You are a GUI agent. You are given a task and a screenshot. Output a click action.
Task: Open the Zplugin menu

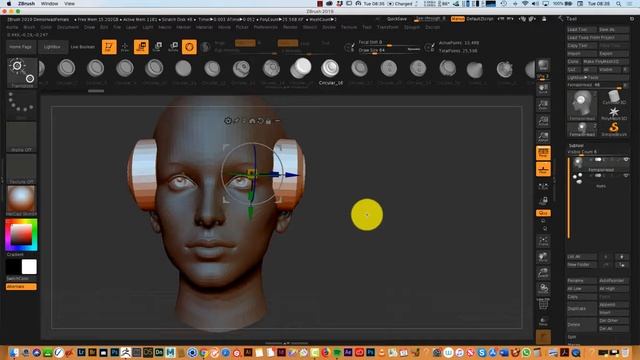(412, 27)
